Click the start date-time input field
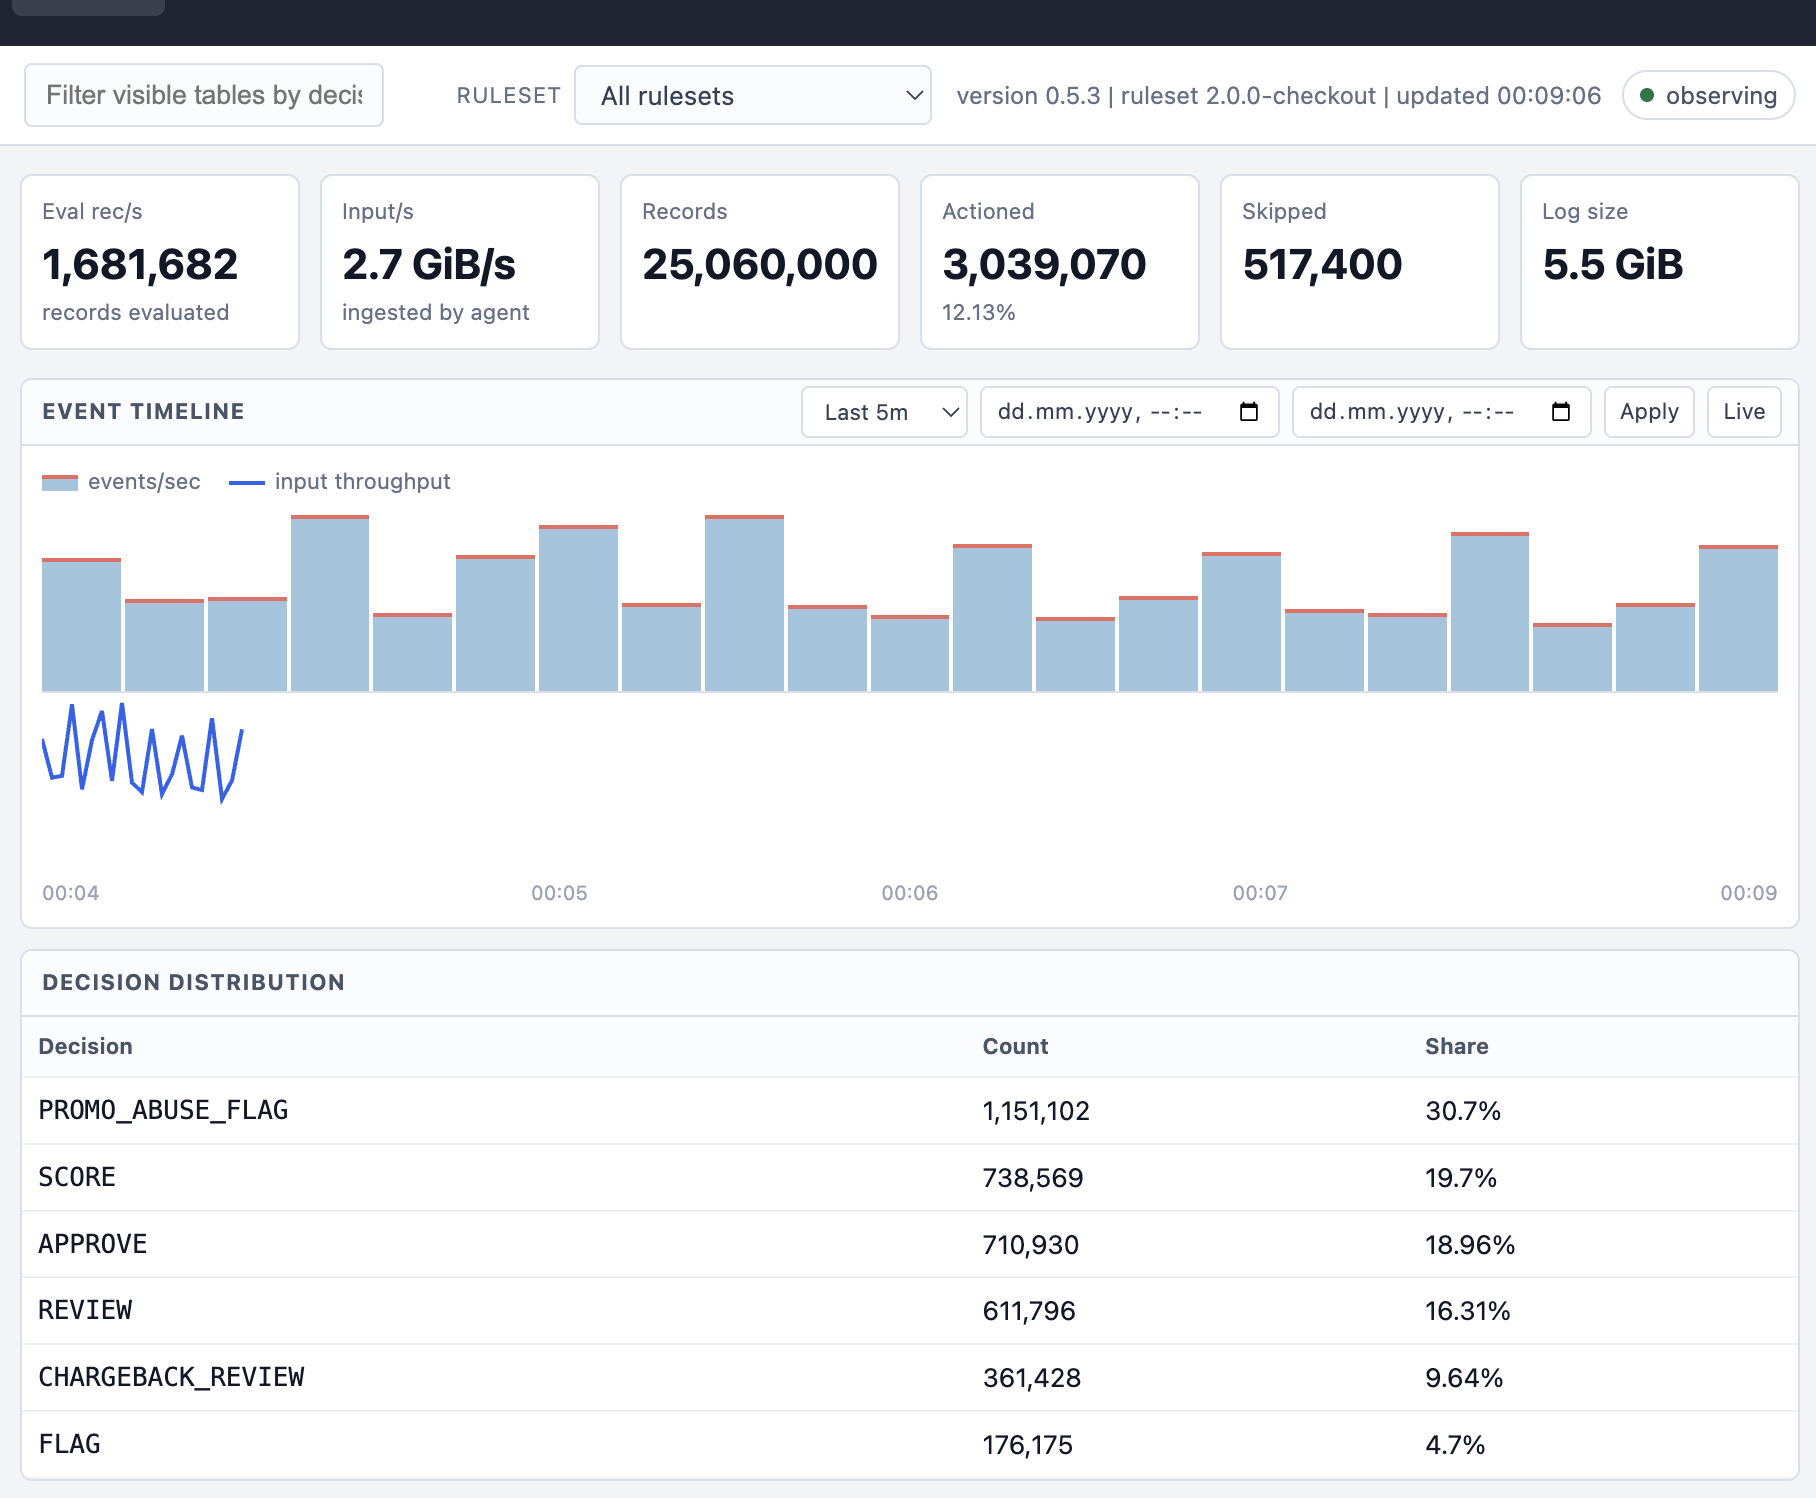 pyautogui.click(x=1130, y=412)
